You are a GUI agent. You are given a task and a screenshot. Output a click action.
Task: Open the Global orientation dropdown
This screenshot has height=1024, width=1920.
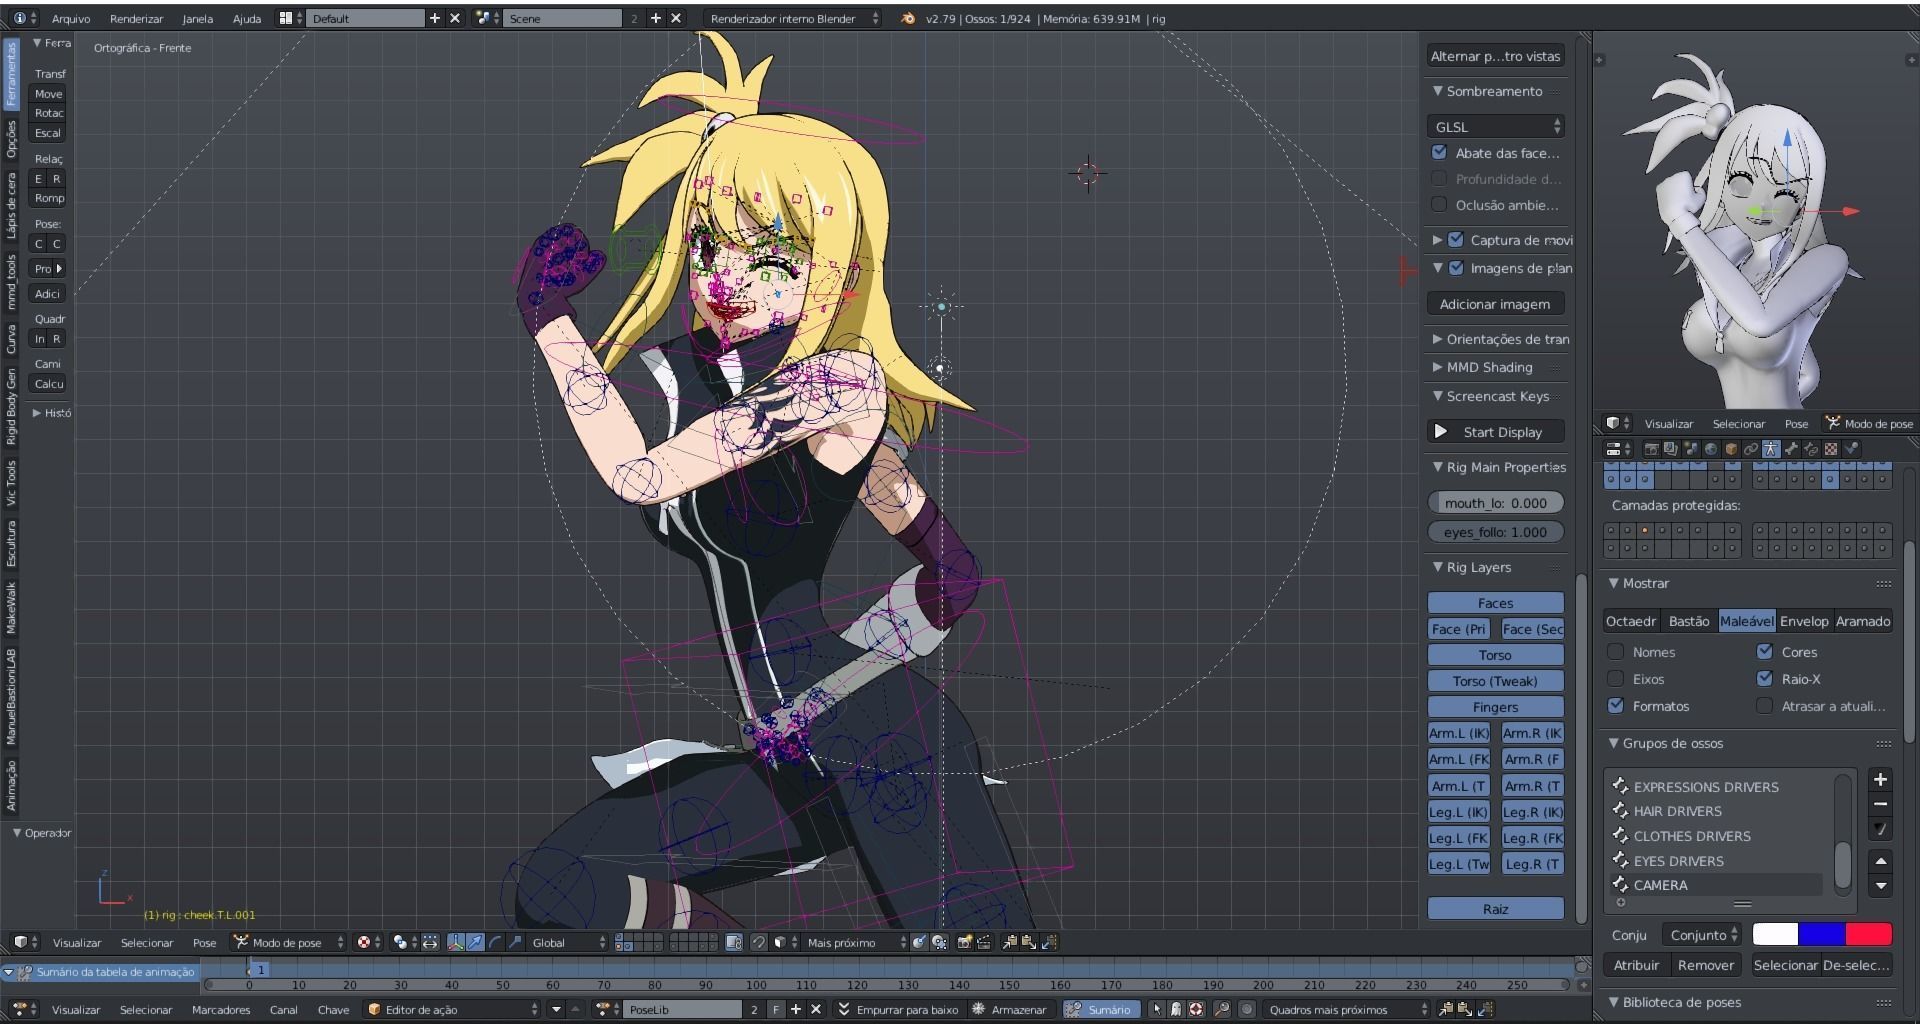pos(568,942)
